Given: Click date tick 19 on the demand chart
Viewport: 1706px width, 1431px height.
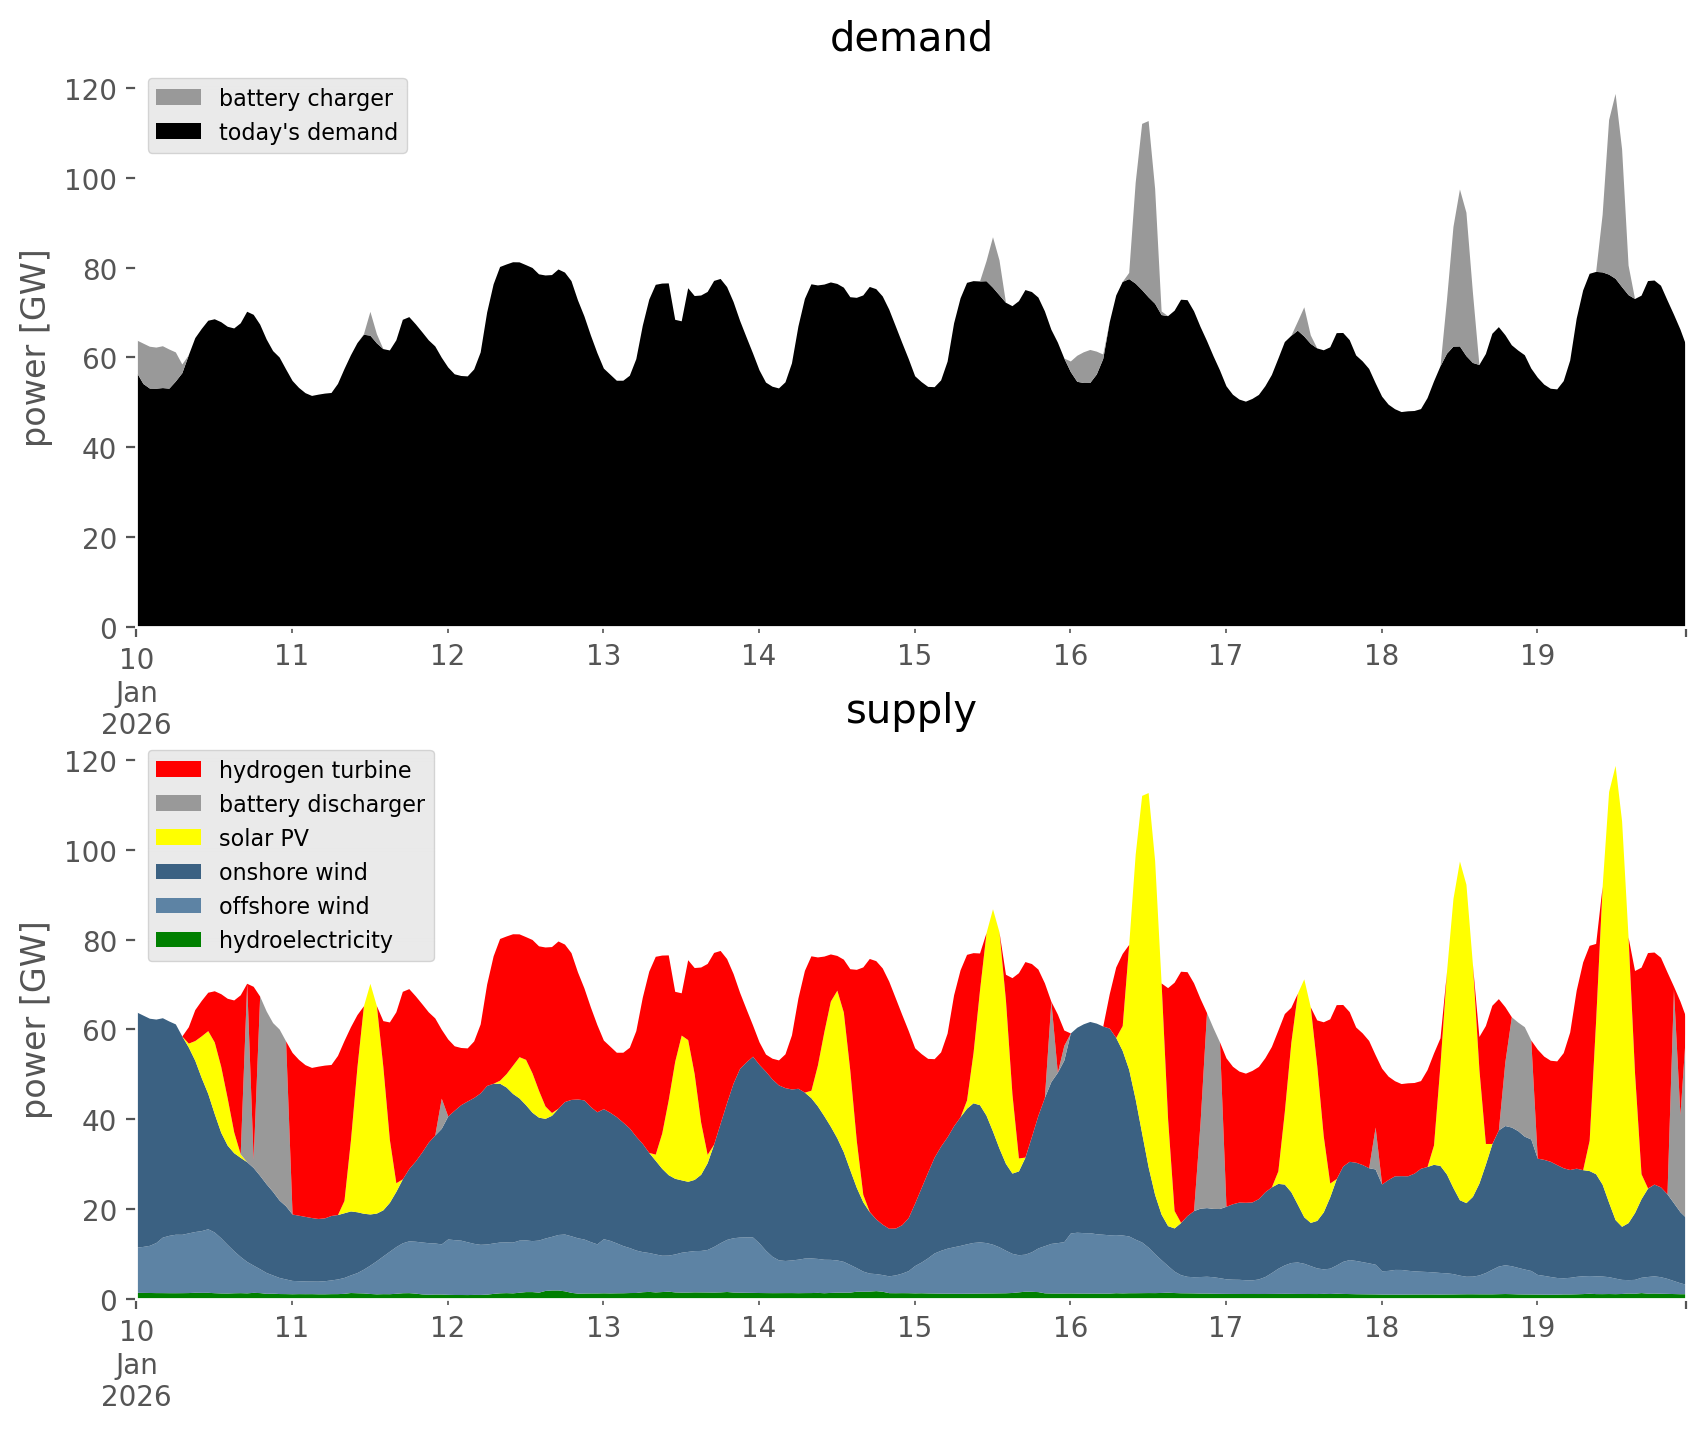Looking at the screenshot, I should [x=1537, y=656].
